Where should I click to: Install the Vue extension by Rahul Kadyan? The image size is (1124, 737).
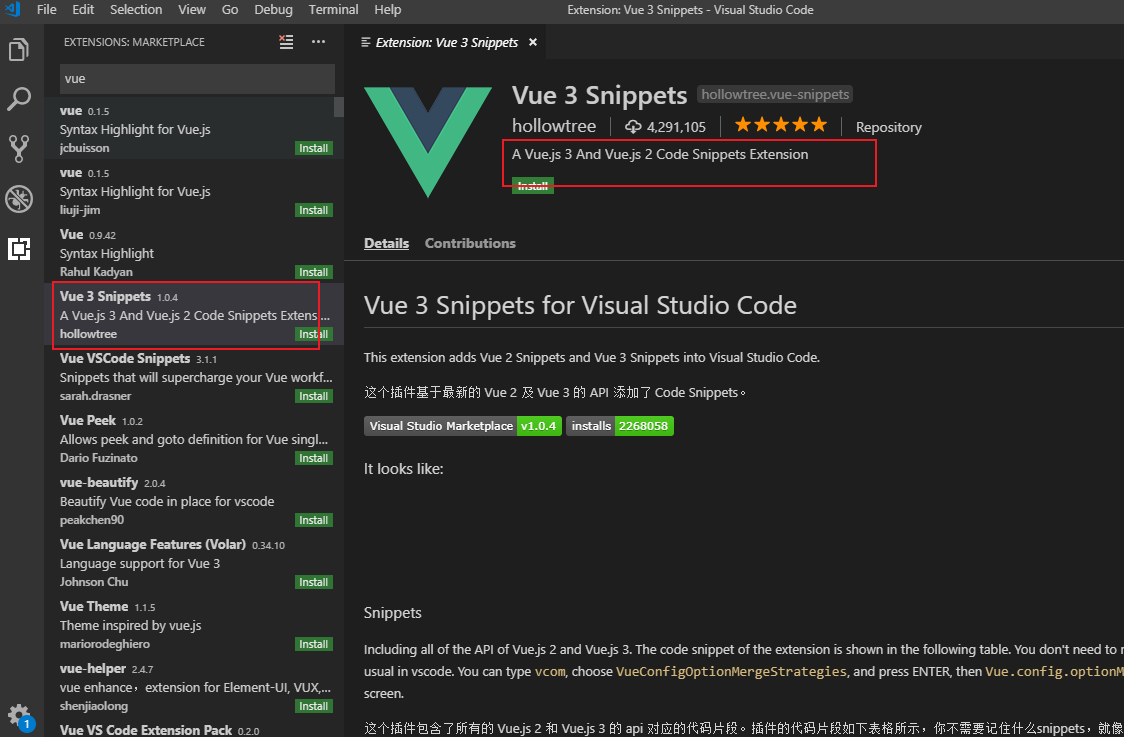[x=314, y=272]
